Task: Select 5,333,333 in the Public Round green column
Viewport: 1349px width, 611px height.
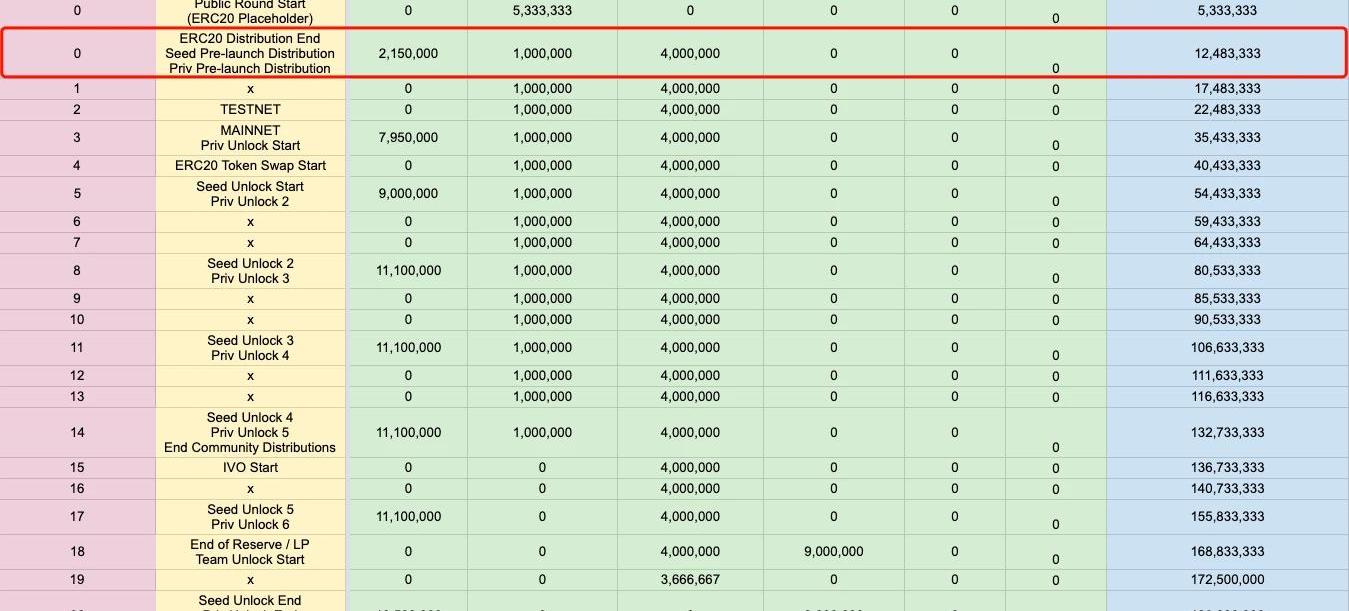Action: pos(542,11)
